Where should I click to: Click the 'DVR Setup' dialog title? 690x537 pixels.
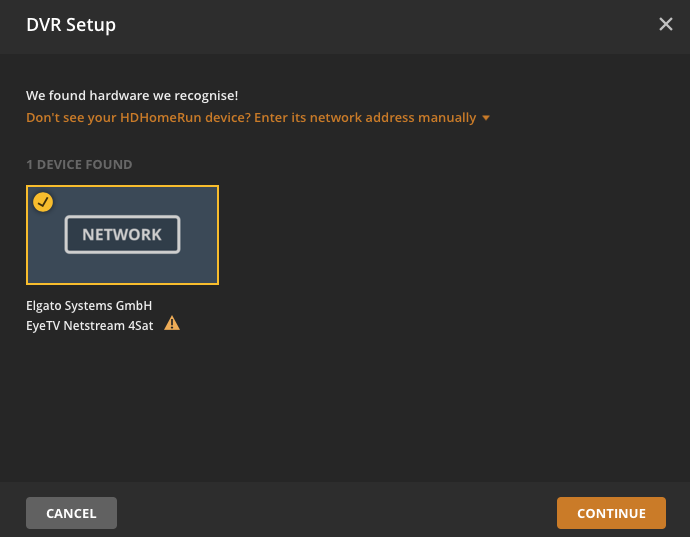click(71, 24)
